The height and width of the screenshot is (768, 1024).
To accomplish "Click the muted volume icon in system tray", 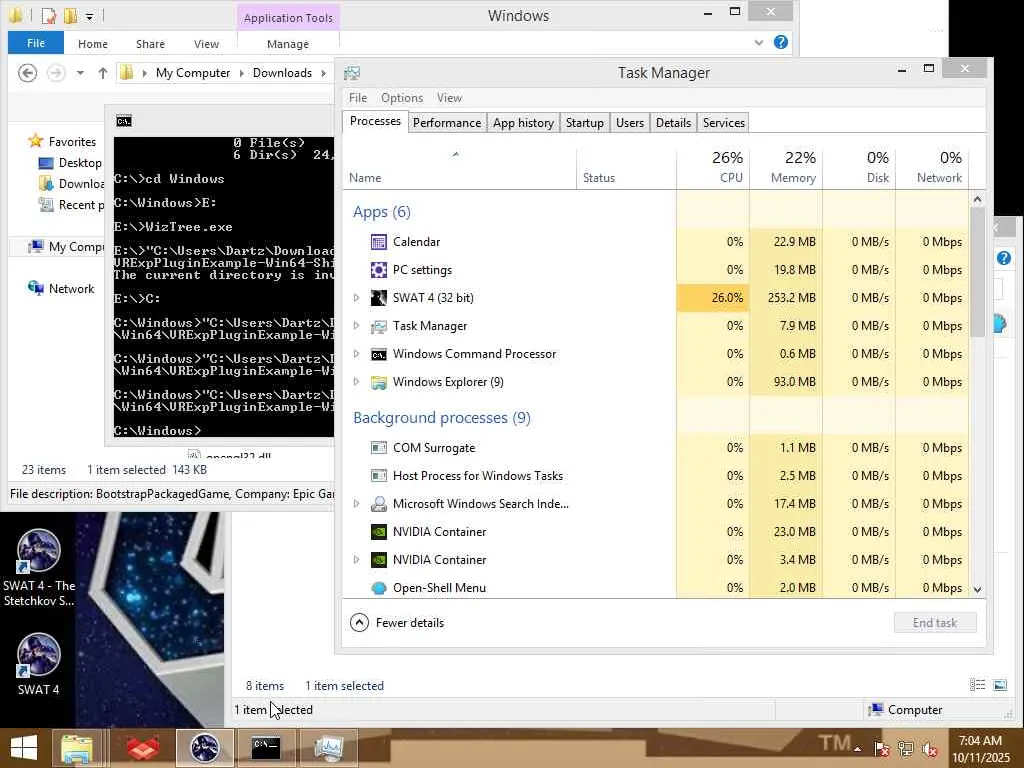I will point(931,749).
